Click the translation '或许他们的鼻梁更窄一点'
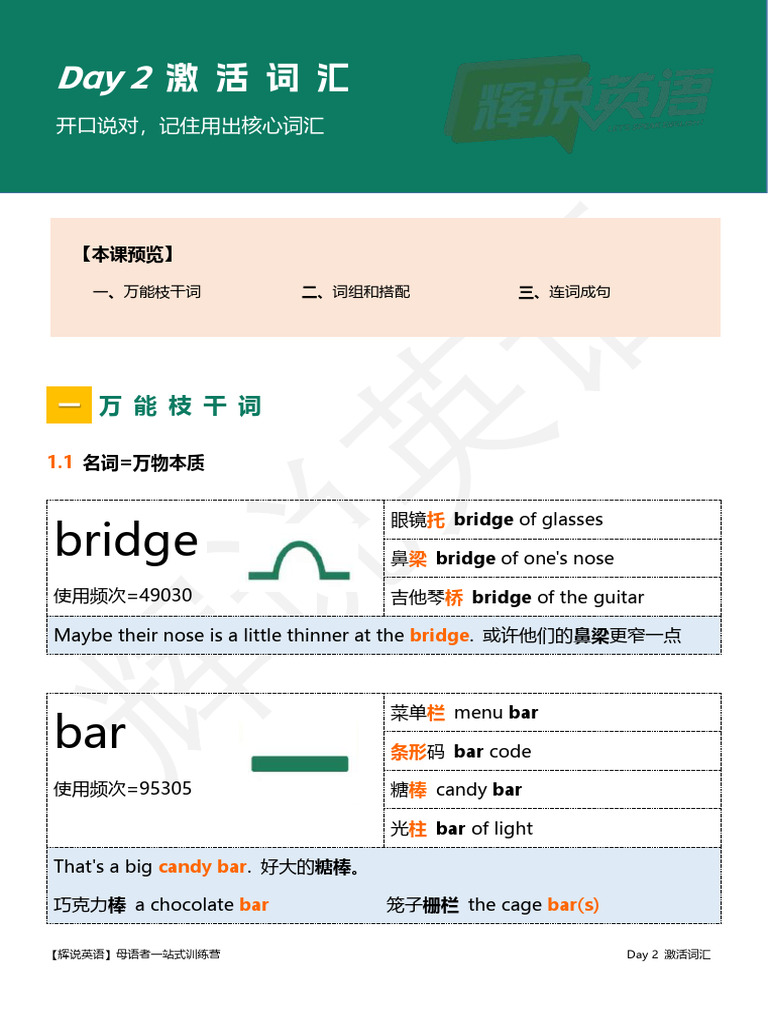Viewport: 768px width, 1024px height. coord(582,635)
